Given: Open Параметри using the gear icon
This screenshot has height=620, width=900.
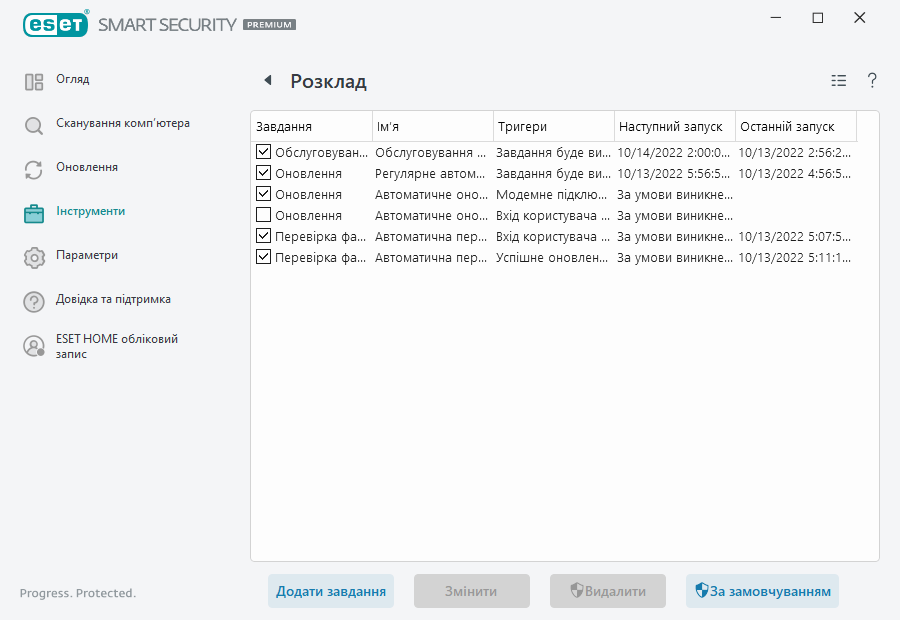Looking at the screenshot, I should pyautogui.click(x=33, y=255).
